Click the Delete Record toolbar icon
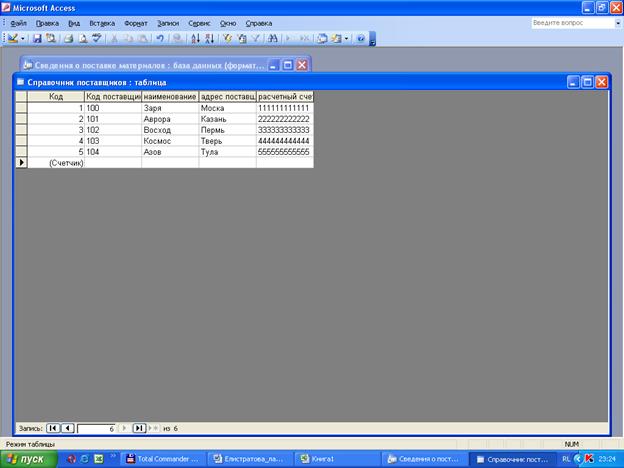The width and height of the screenshot is (624, 468). (x=304, y=39)
